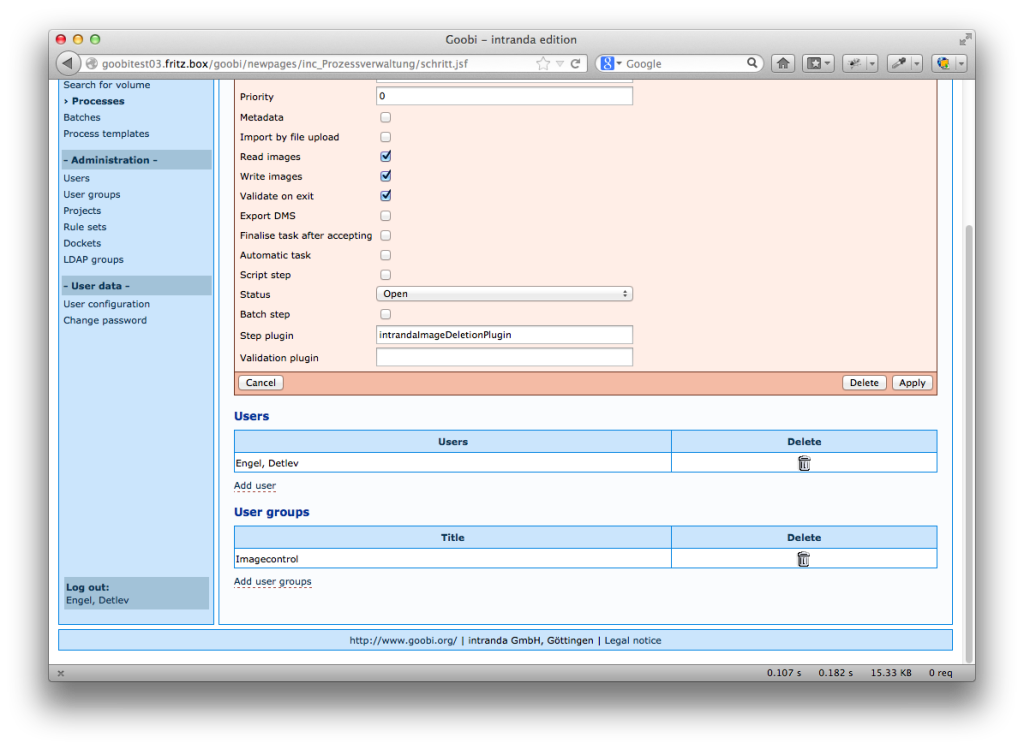The height and width of the screenshot is (749, 1024).
Task: Enable the Script step checkbox
Action: point(385,275)
